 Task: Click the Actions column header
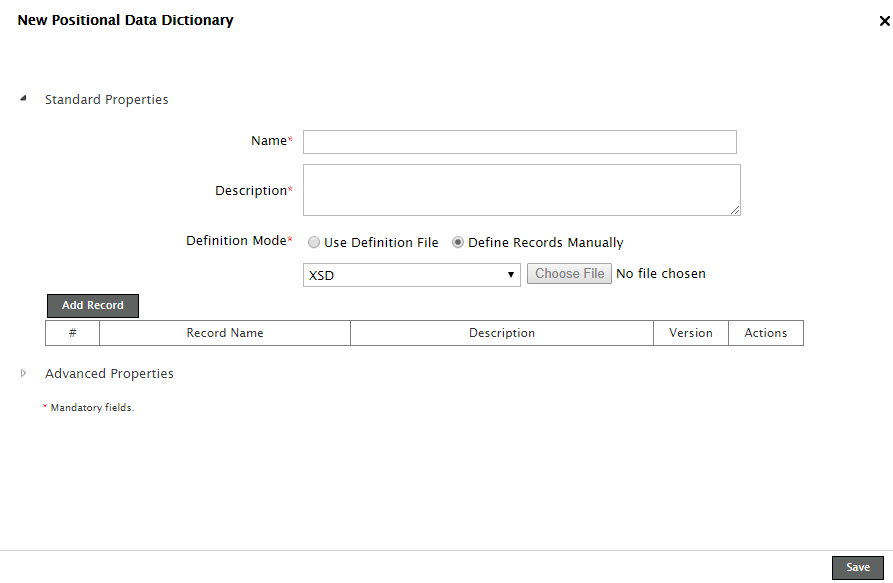766,333
